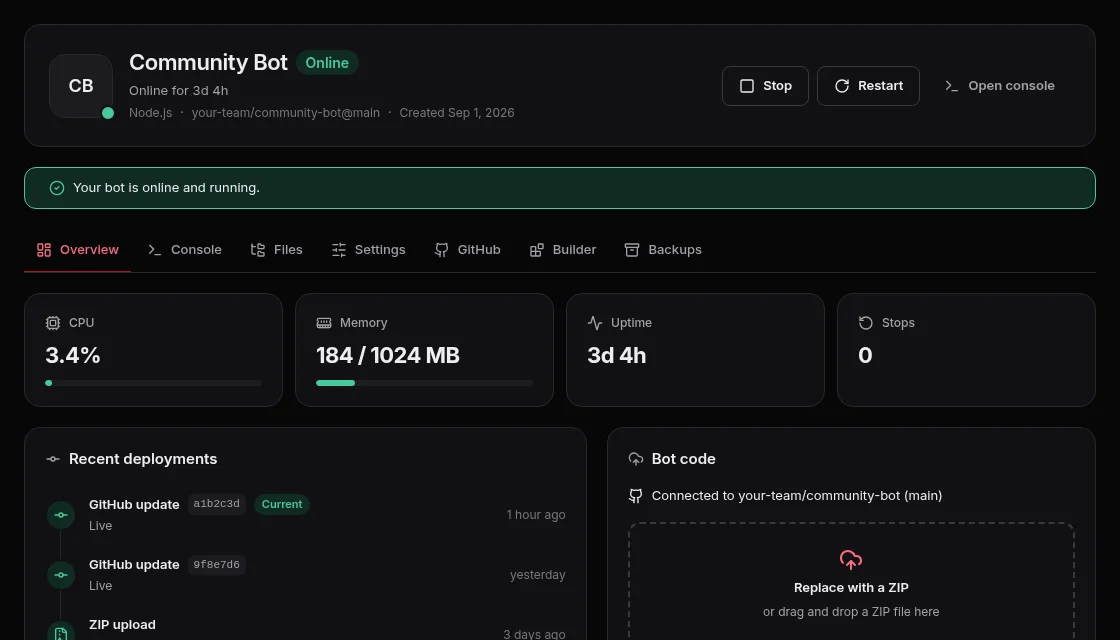Image resolution: width=1120 pixels, height=640 pixels.
Task: Click the ZIP upload file icon
Action: pos(61,634)
